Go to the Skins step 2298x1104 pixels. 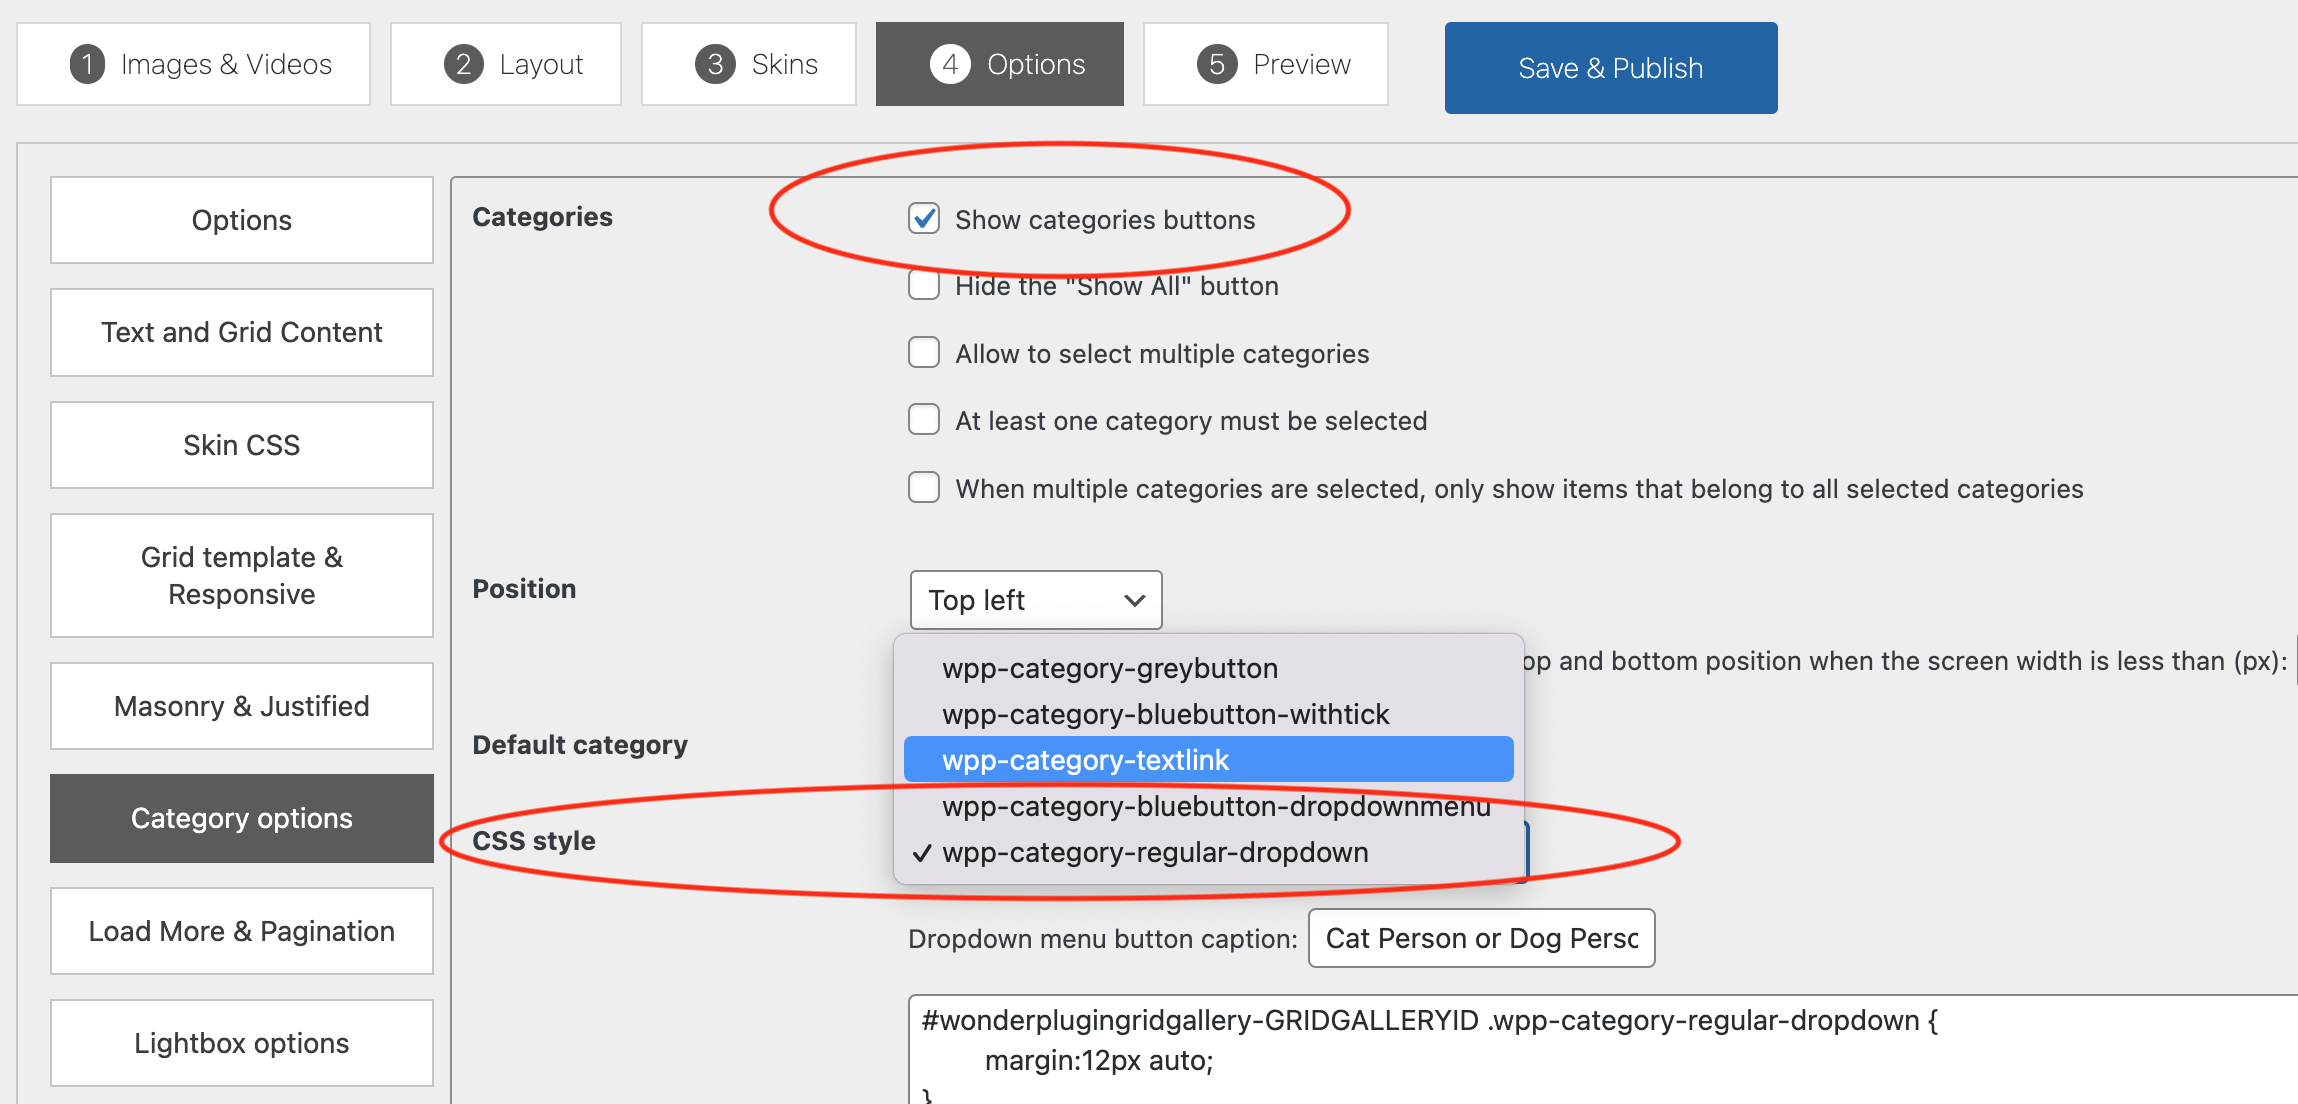[x=748, y=63]
